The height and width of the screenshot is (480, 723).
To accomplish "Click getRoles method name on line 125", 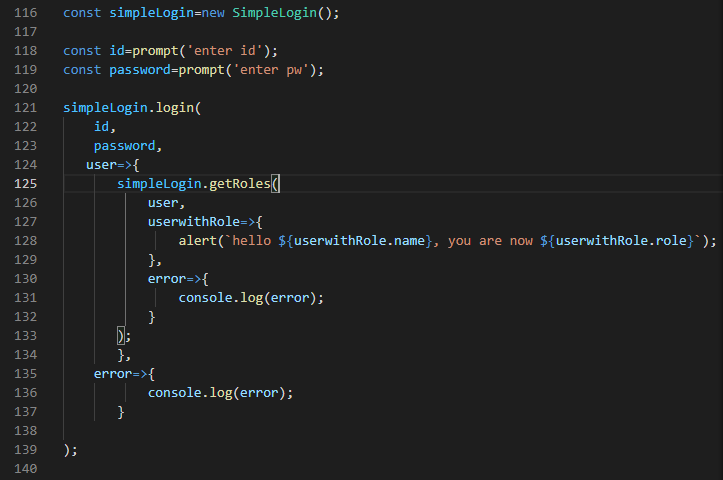I will 240,184.
